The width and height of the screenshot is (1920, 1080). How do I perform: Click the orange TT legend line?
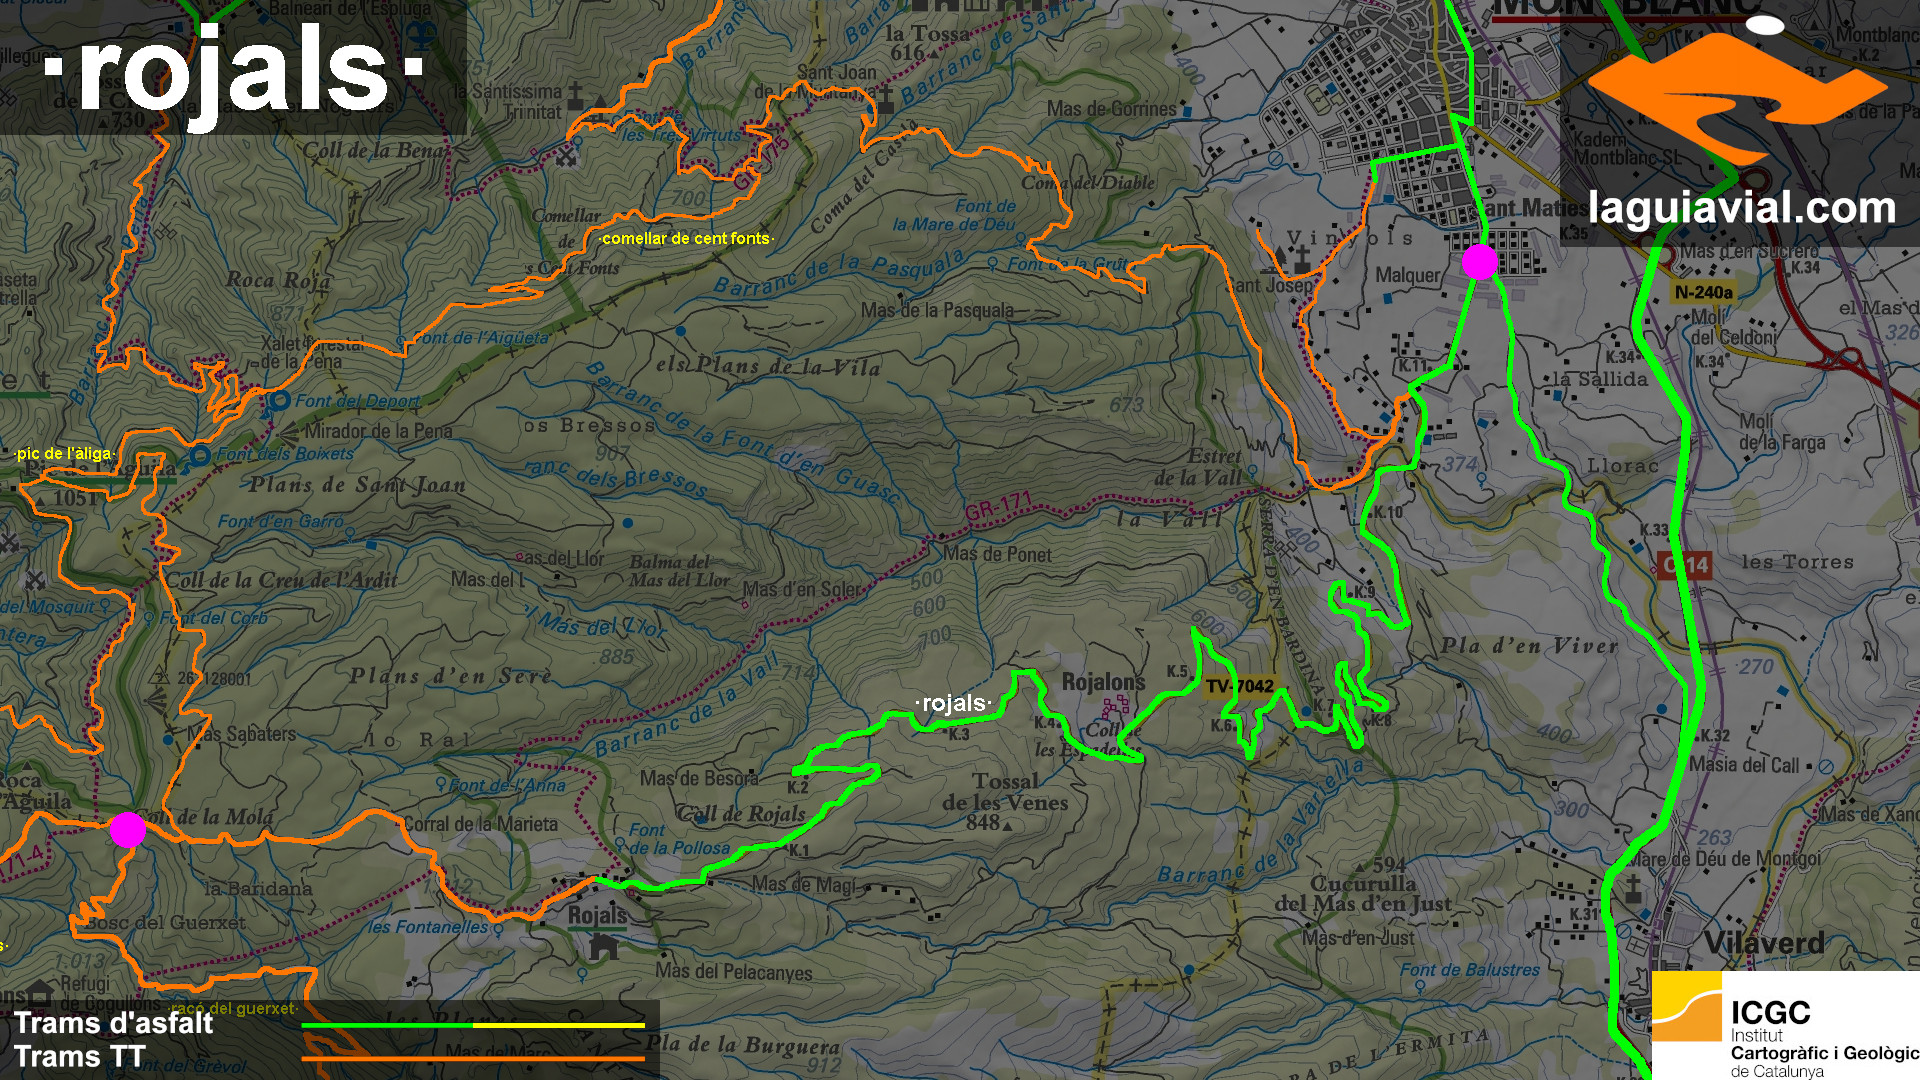pos(473,1058)
